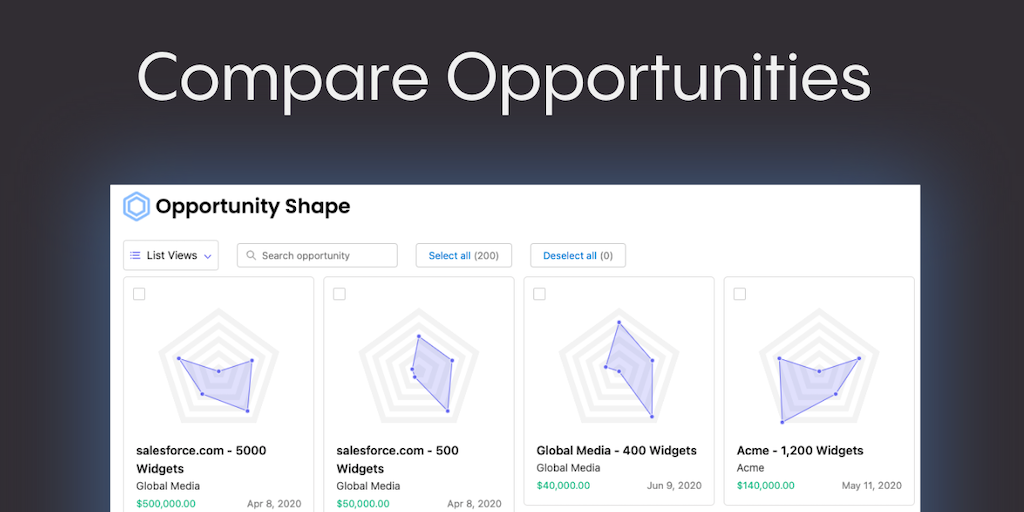
Task: Select the Global Media 400 Widgets checkbox
Action: (x=539, y=294)
